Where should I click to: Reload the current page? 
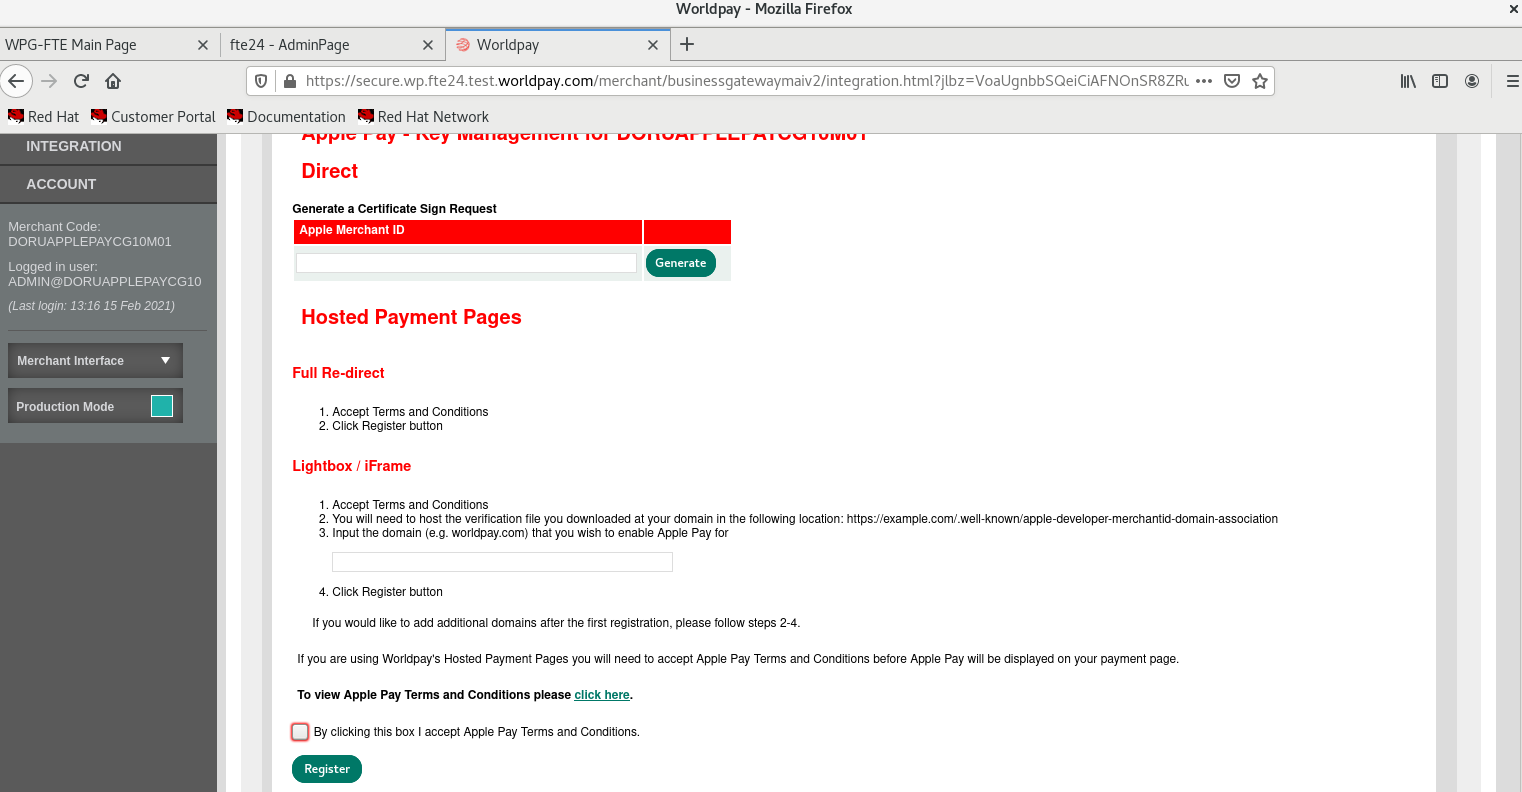click(x=81, y=81)
